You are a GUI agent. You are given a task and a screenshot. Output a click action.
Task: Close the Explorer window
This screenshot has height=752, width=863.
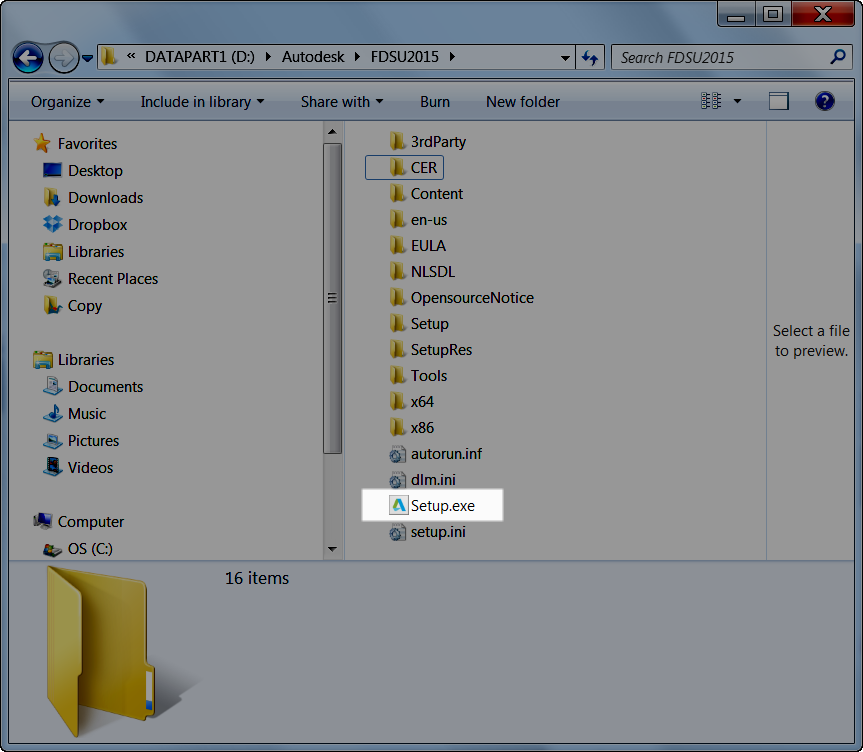pyautogui.click(x=823, y=14)
